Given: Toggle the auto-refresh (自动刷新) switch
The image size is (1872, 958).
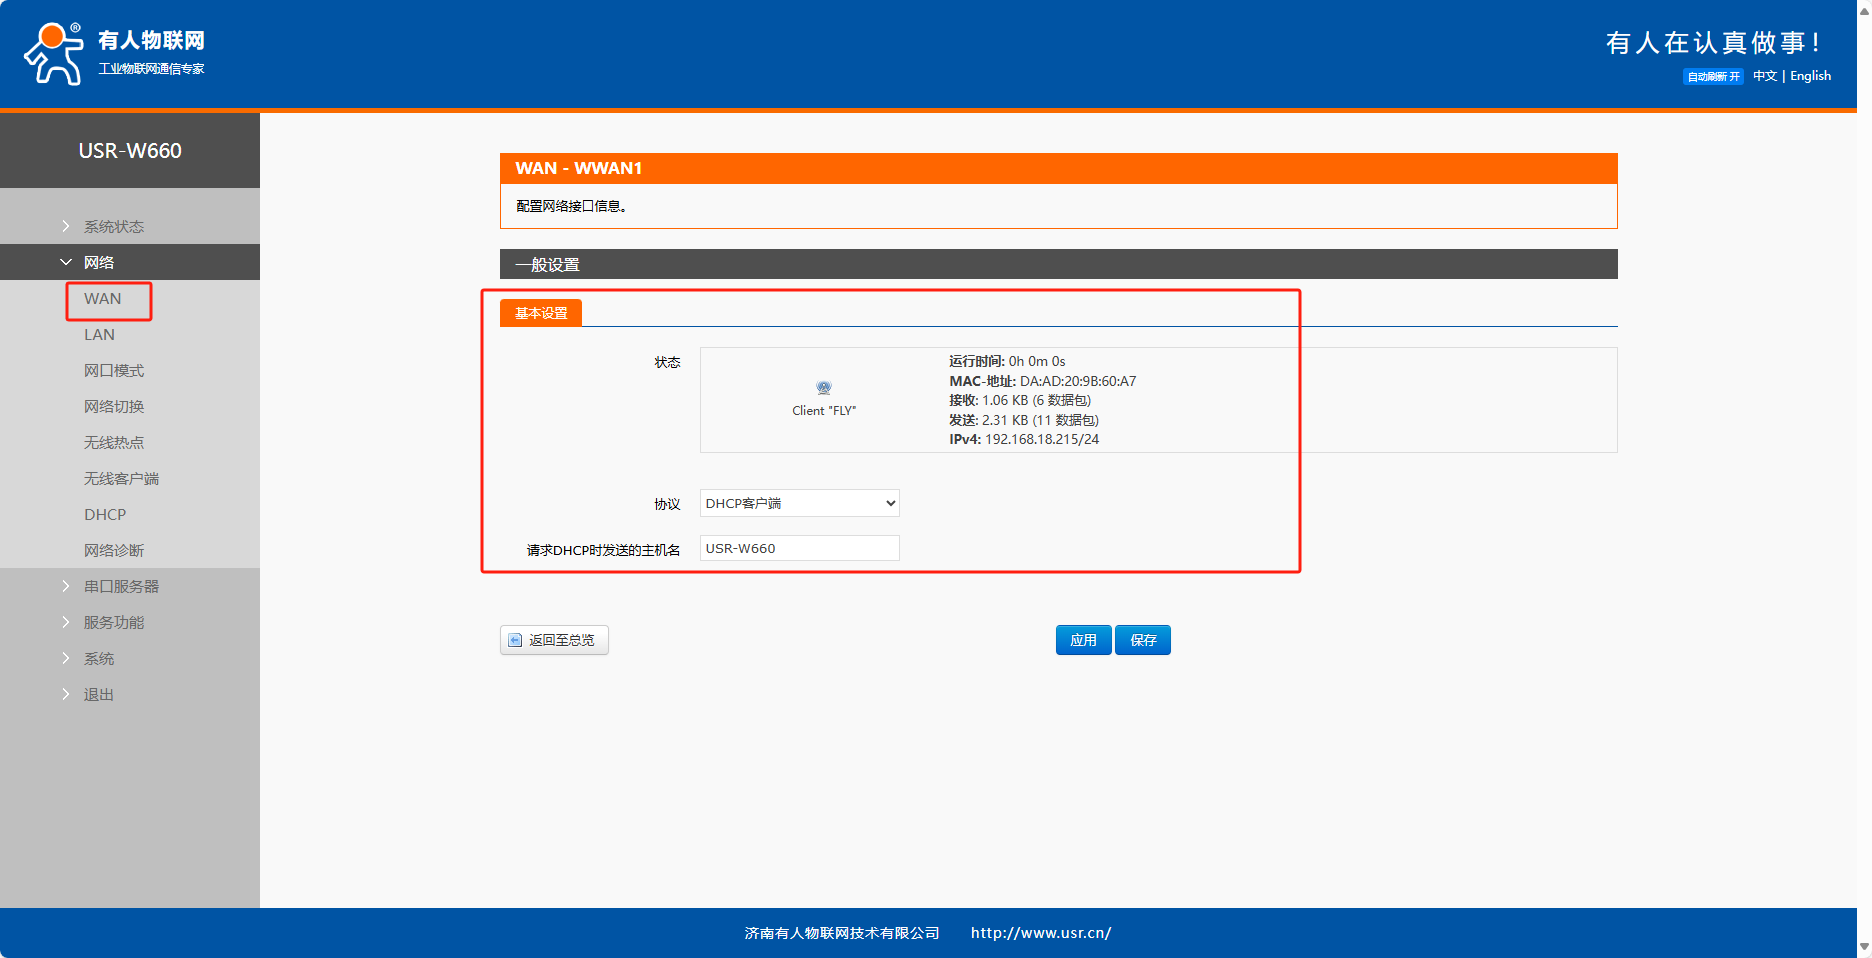Looking at the screenshot, I should [1713, 77].
